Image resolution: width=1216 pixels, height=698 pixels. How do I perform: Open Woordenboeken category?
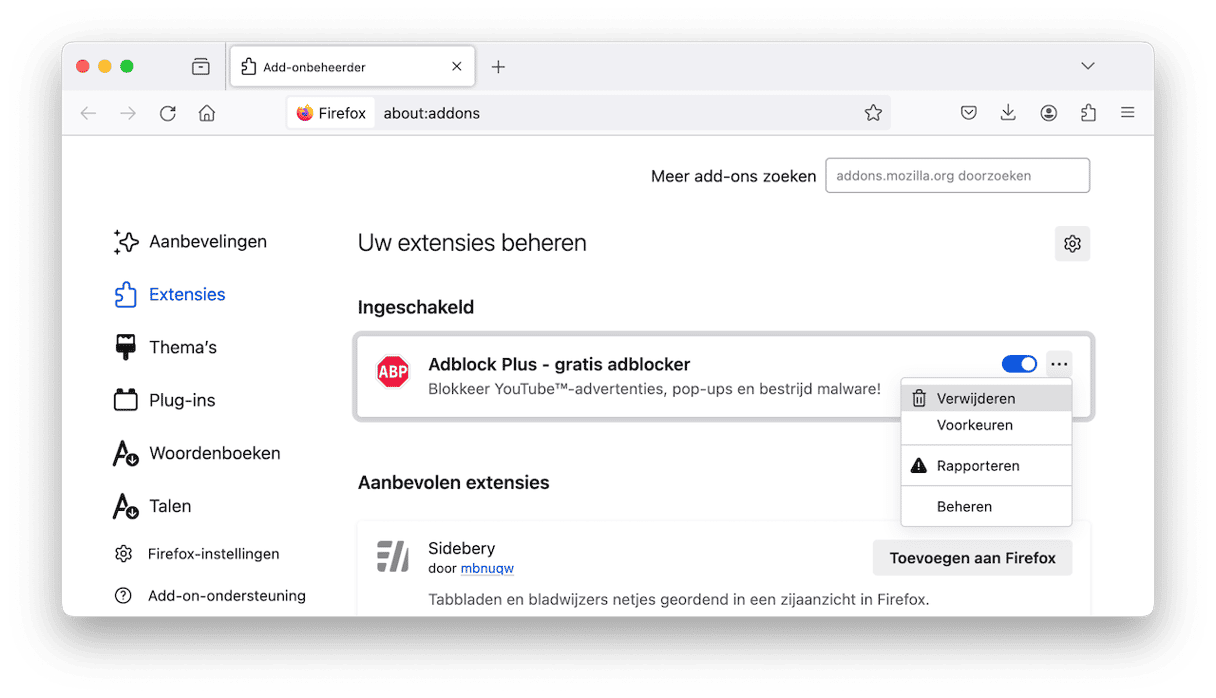pos(196,453)
